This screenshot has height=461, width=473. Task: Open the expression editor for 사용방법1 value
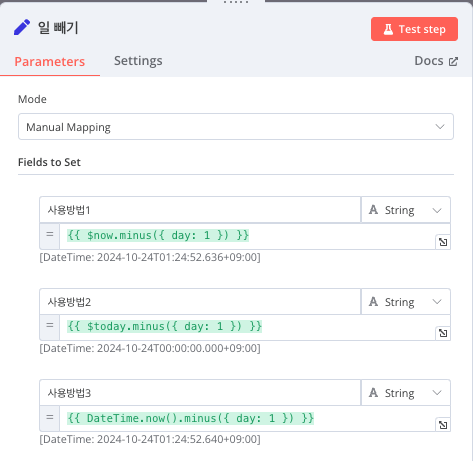(x=443, y=242)
